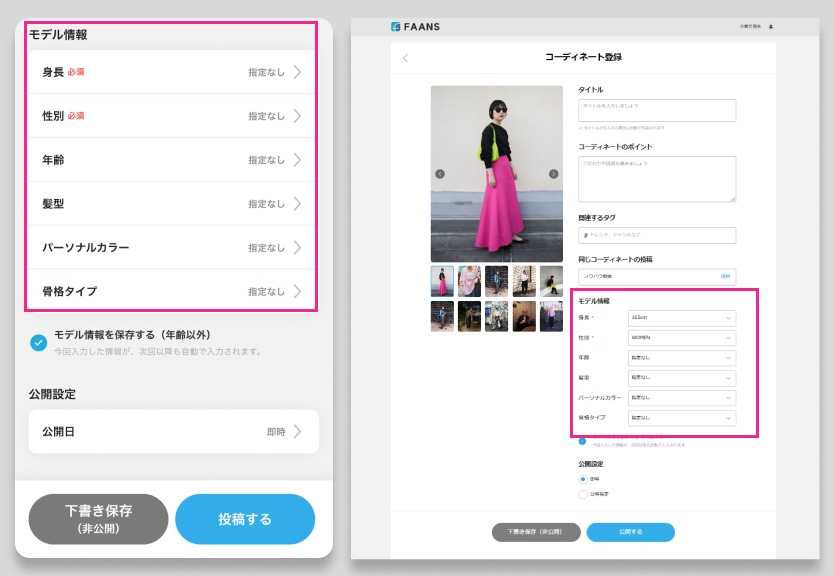The height and width of the screenshot is (576, 834).
Task: Open the パーソナルカラー dropdown in the web form
Action: point(682,398)
